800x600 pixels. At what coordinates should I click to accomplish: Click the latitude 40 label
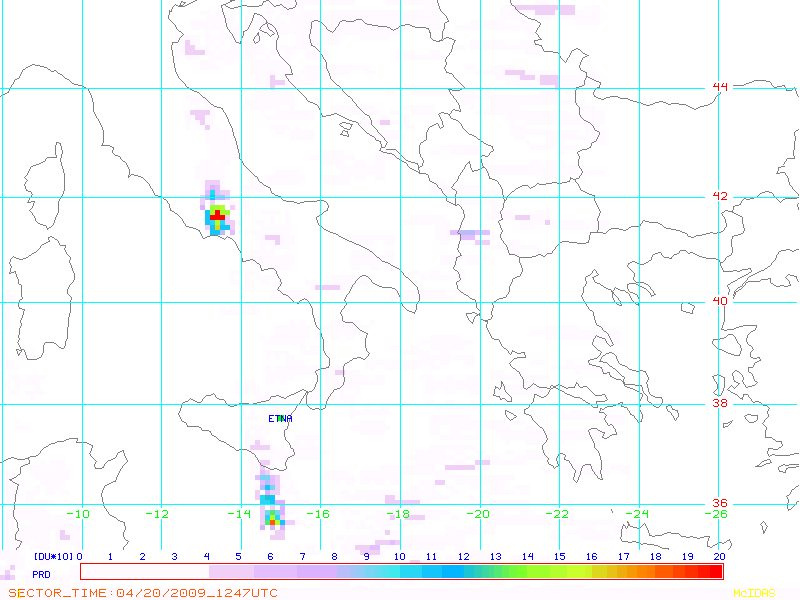[720, 301]
